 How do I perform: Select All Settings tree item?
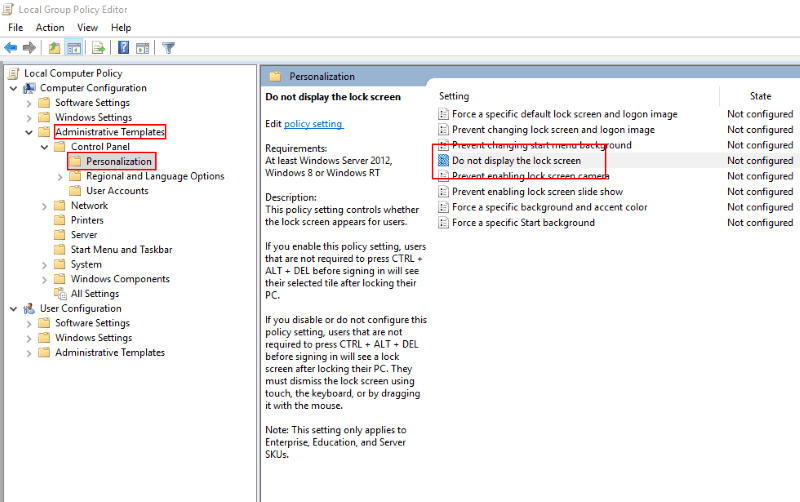pyautogui.click(x=95, y=294)
